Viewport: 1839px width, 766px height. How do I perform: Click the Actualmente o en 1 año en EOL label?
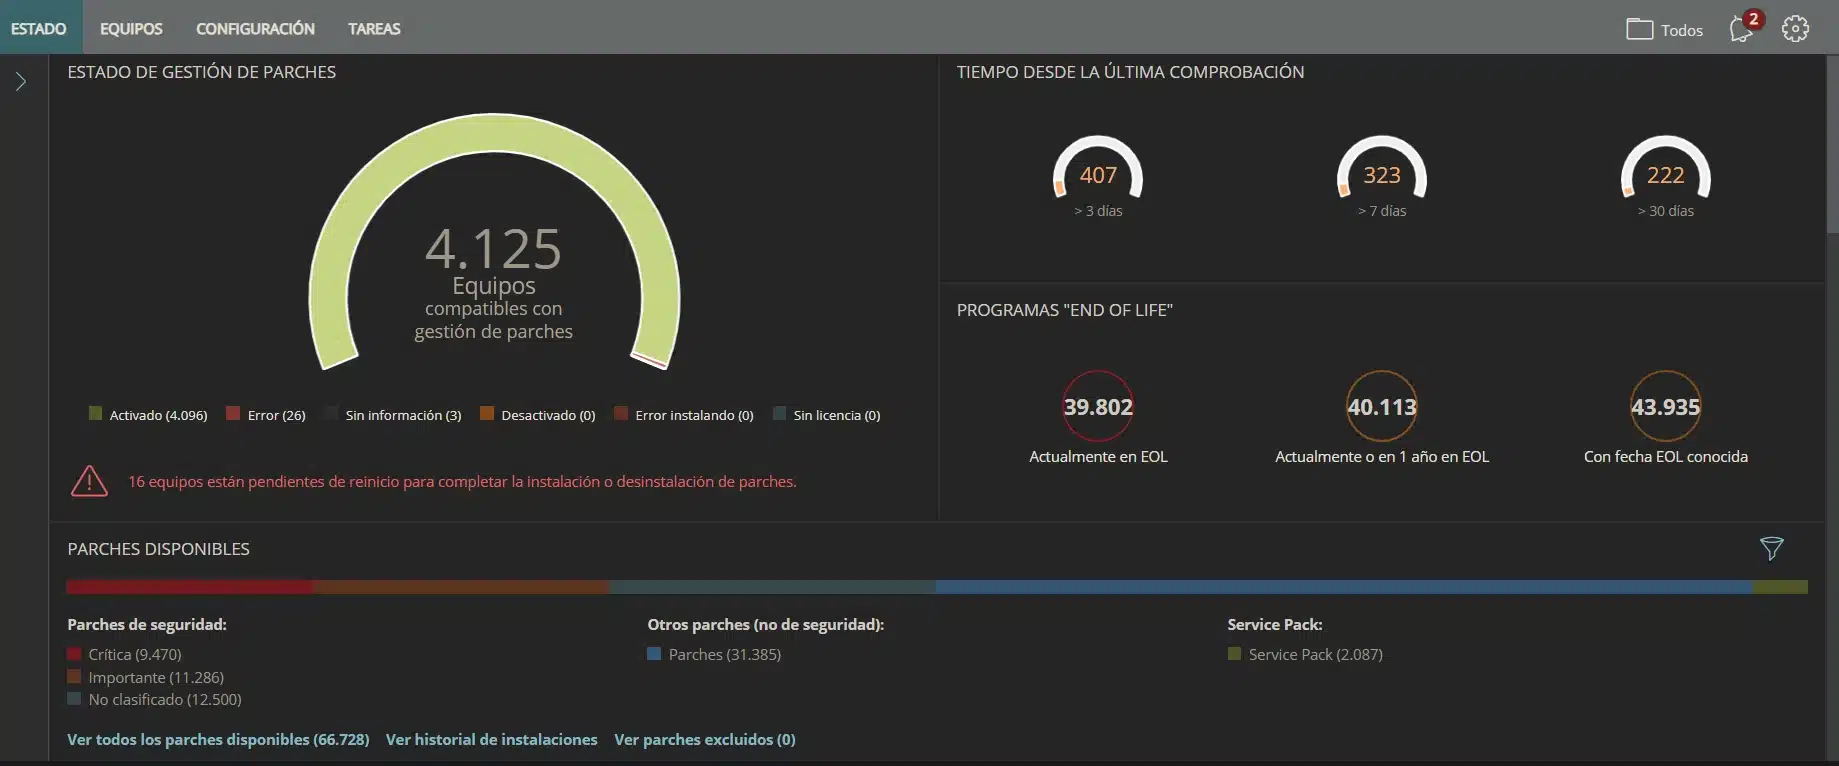coord(1382,457)
